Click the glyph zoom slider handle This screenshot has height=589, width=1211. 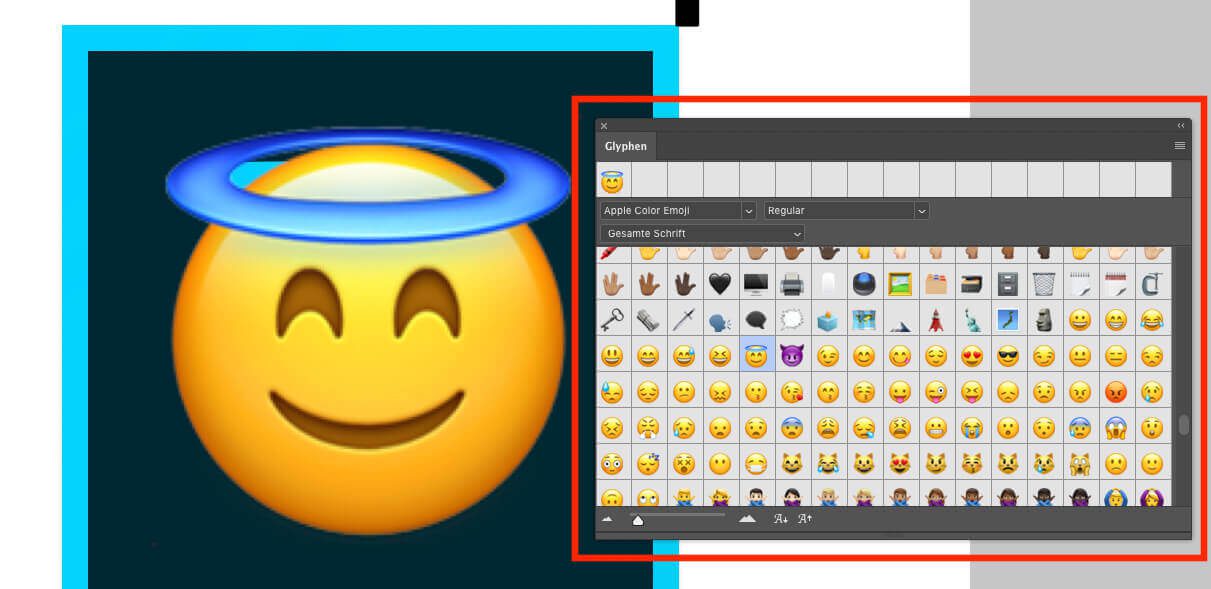pyautogui.click(x=638, y=520)
